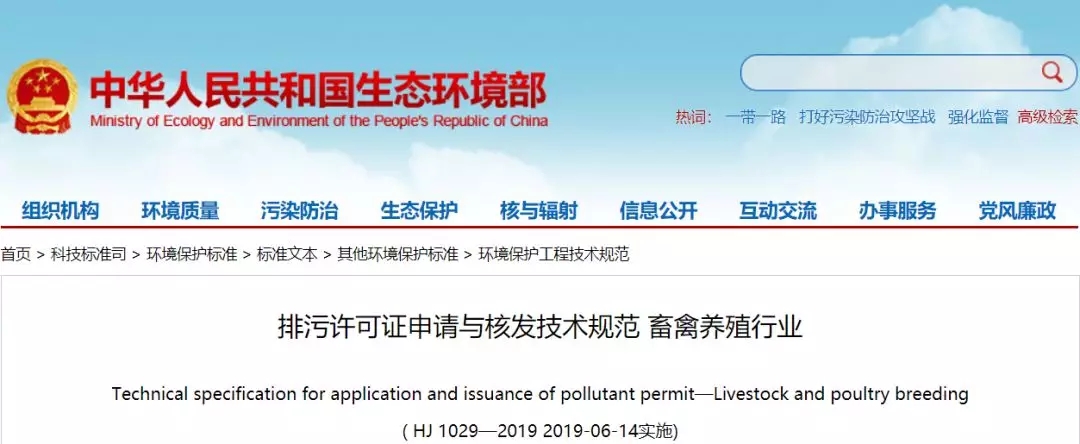Open the 组织机构 menu tab
The height and width of the screenshot is (444, 1080).
60,211
